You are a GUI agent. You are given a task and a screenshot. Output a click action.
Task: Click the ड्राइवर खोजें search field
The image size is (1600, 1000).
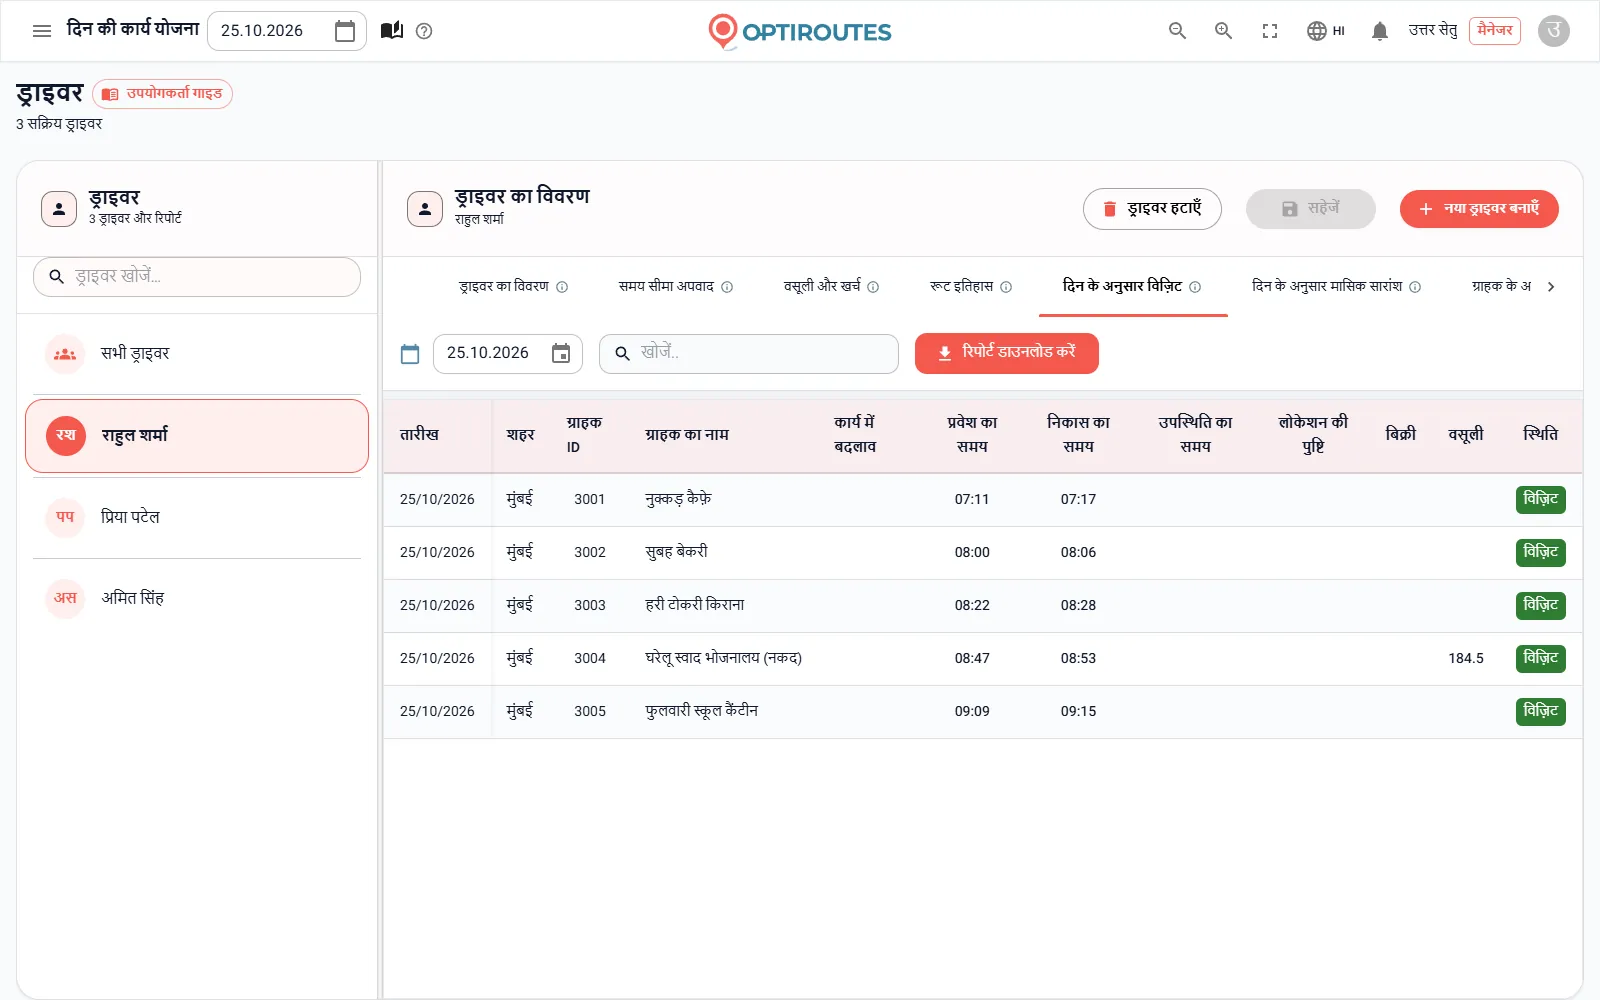(x=197, y=277)
